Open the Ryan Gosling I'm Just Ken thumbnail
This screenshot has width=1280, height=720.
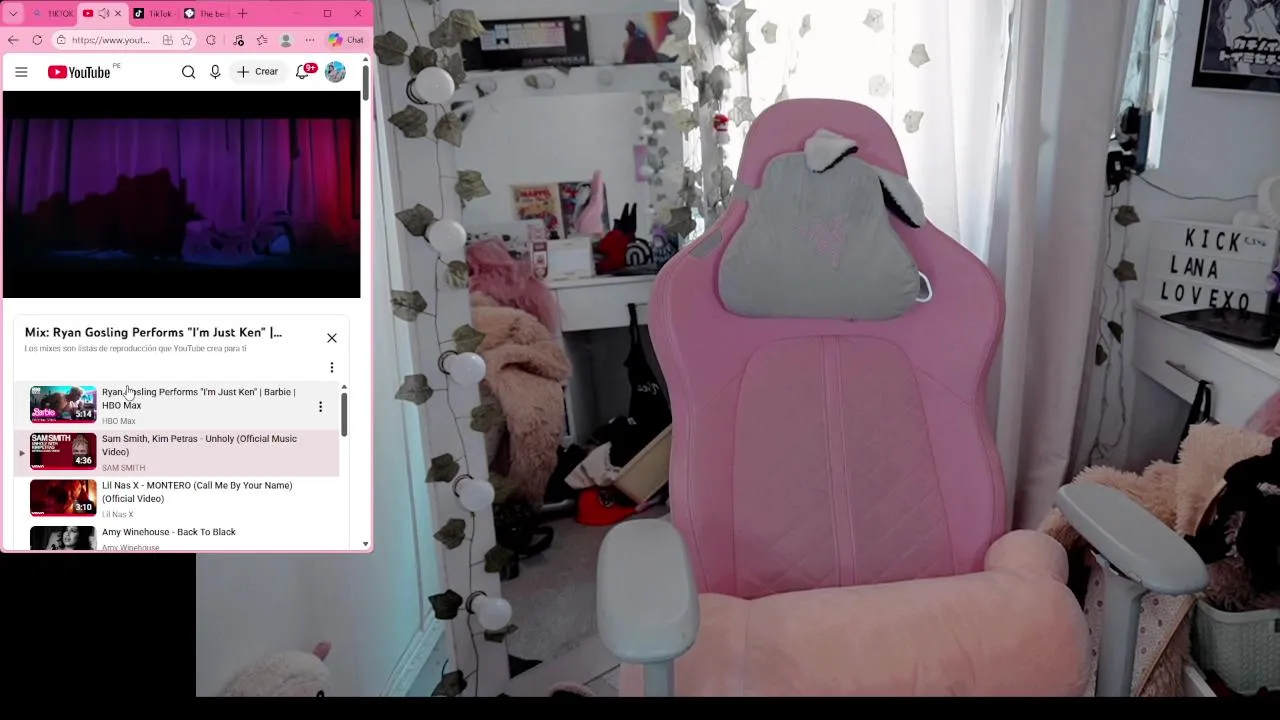63,404
